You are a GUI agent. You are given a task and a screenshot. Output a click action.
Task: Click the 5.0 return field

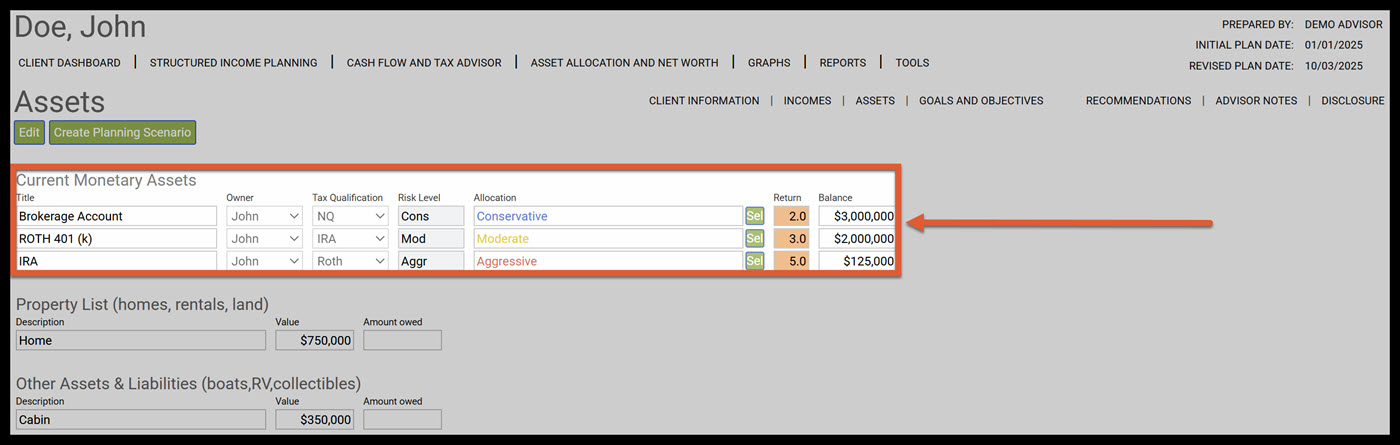(x=791, y=261)
